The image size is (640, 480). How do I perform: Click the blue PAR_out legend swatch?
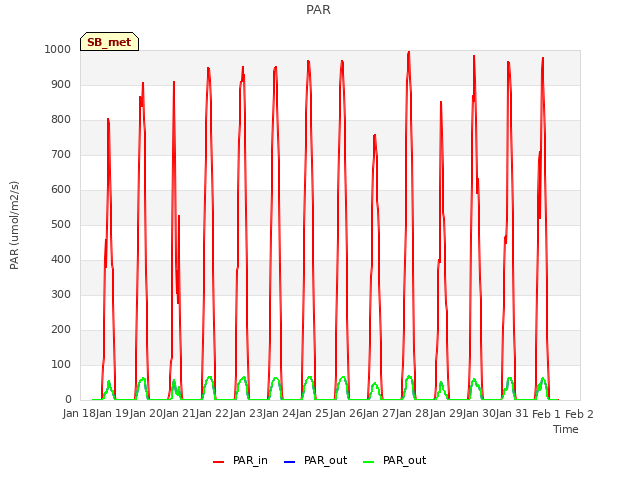289,462
